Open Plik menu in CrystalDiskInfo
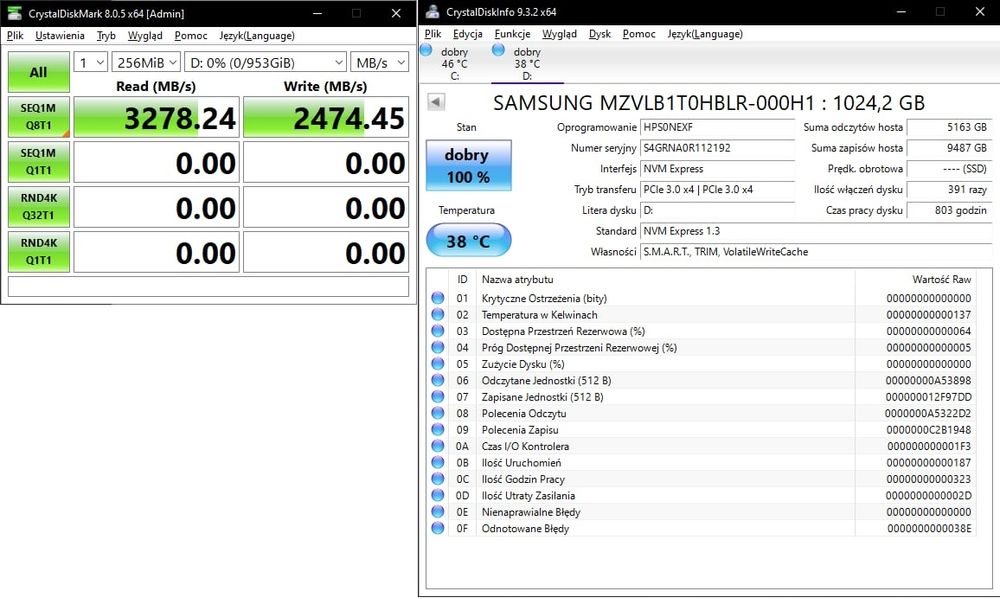The height and width of the screenshot is (599, 1000). pyautogui.click(x=433, y=34)
